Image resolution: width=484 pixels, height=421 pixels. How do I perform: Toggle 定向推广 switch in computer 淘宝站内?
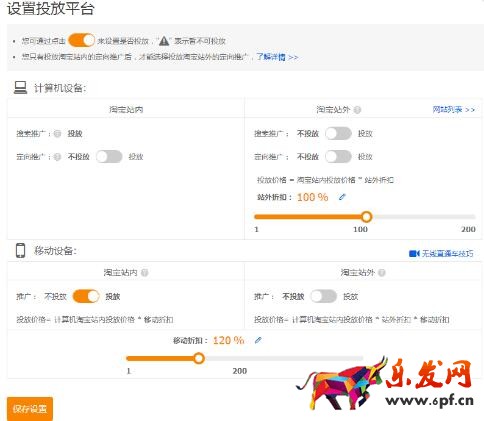(x=109, y=157)
